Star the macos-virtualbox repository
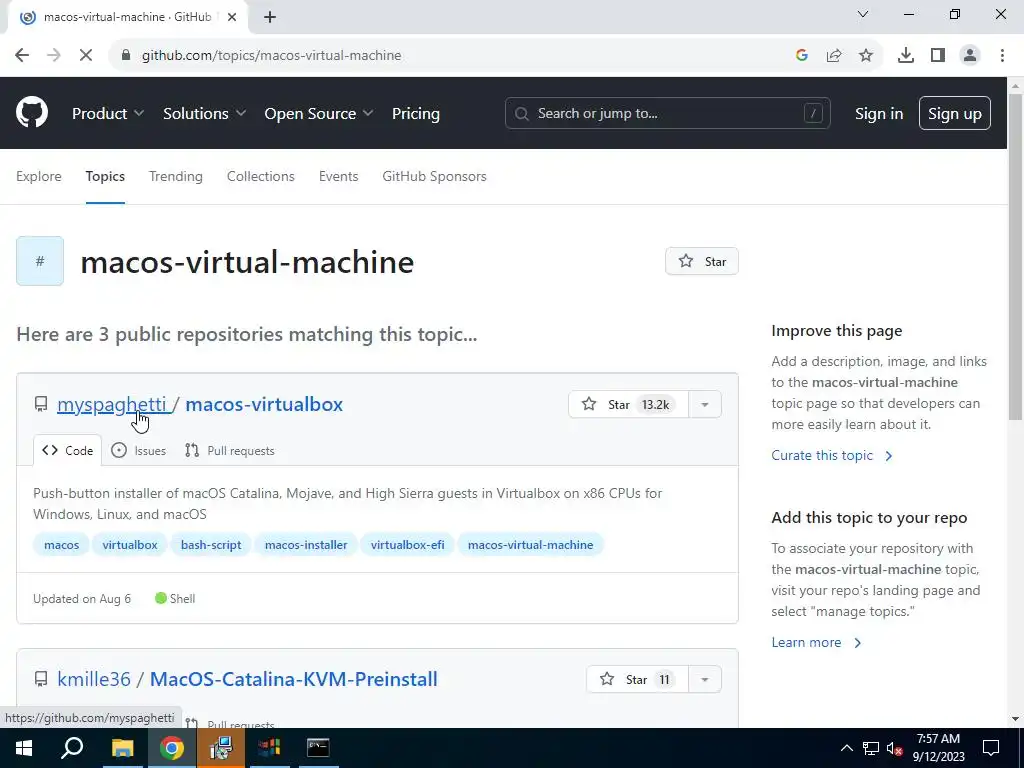 coord(628,404)
